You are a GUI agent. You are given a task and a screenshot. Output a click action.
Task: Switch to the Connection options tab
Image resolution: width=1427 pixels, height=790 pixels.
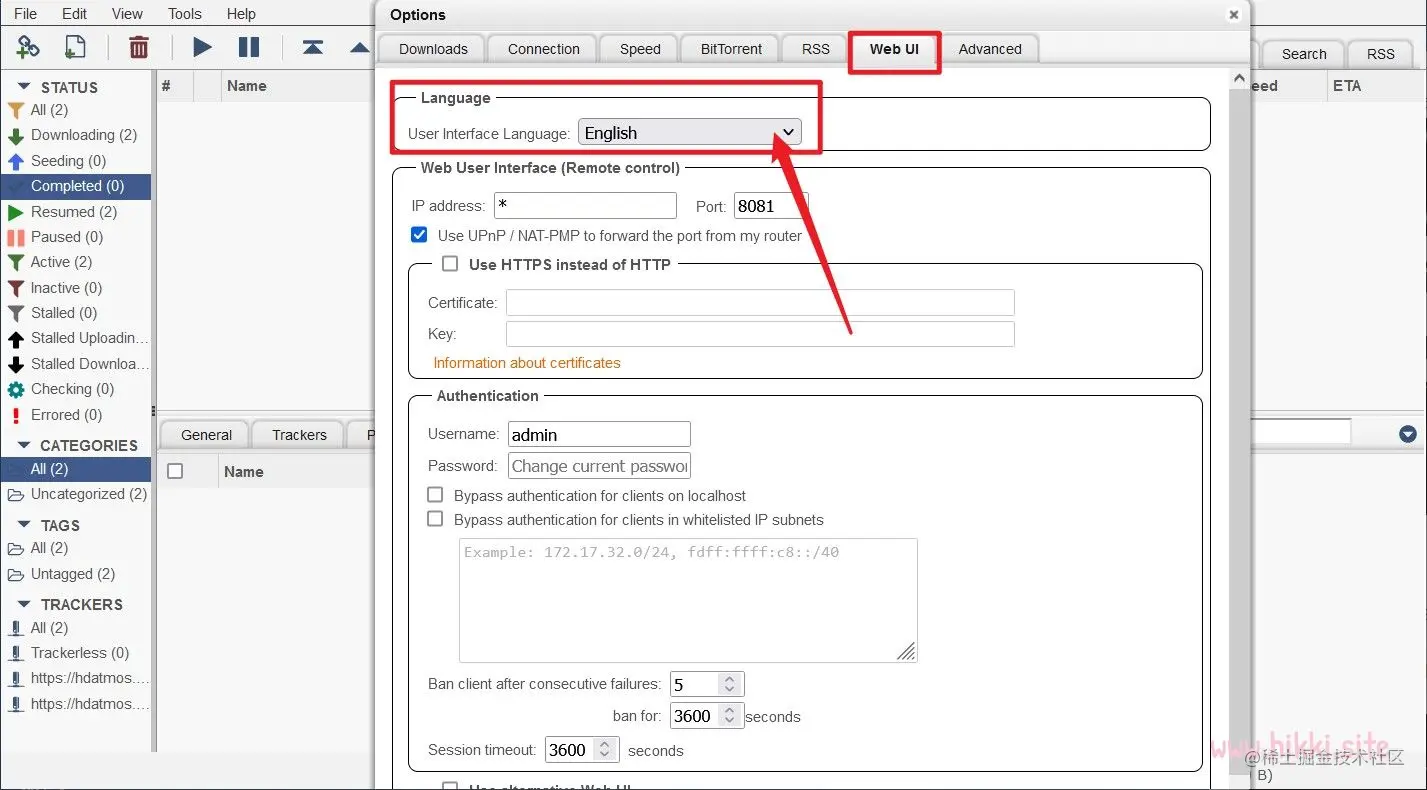[543, 49]
